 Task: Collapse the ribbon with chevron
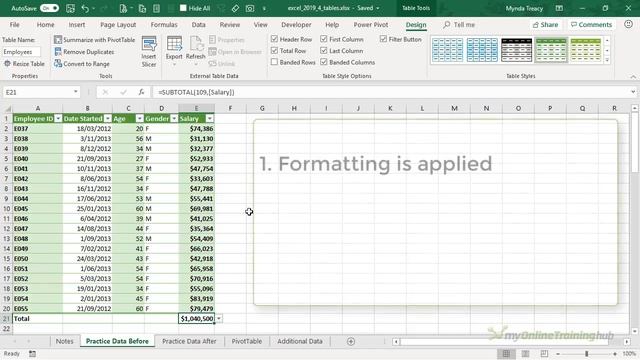633,76
